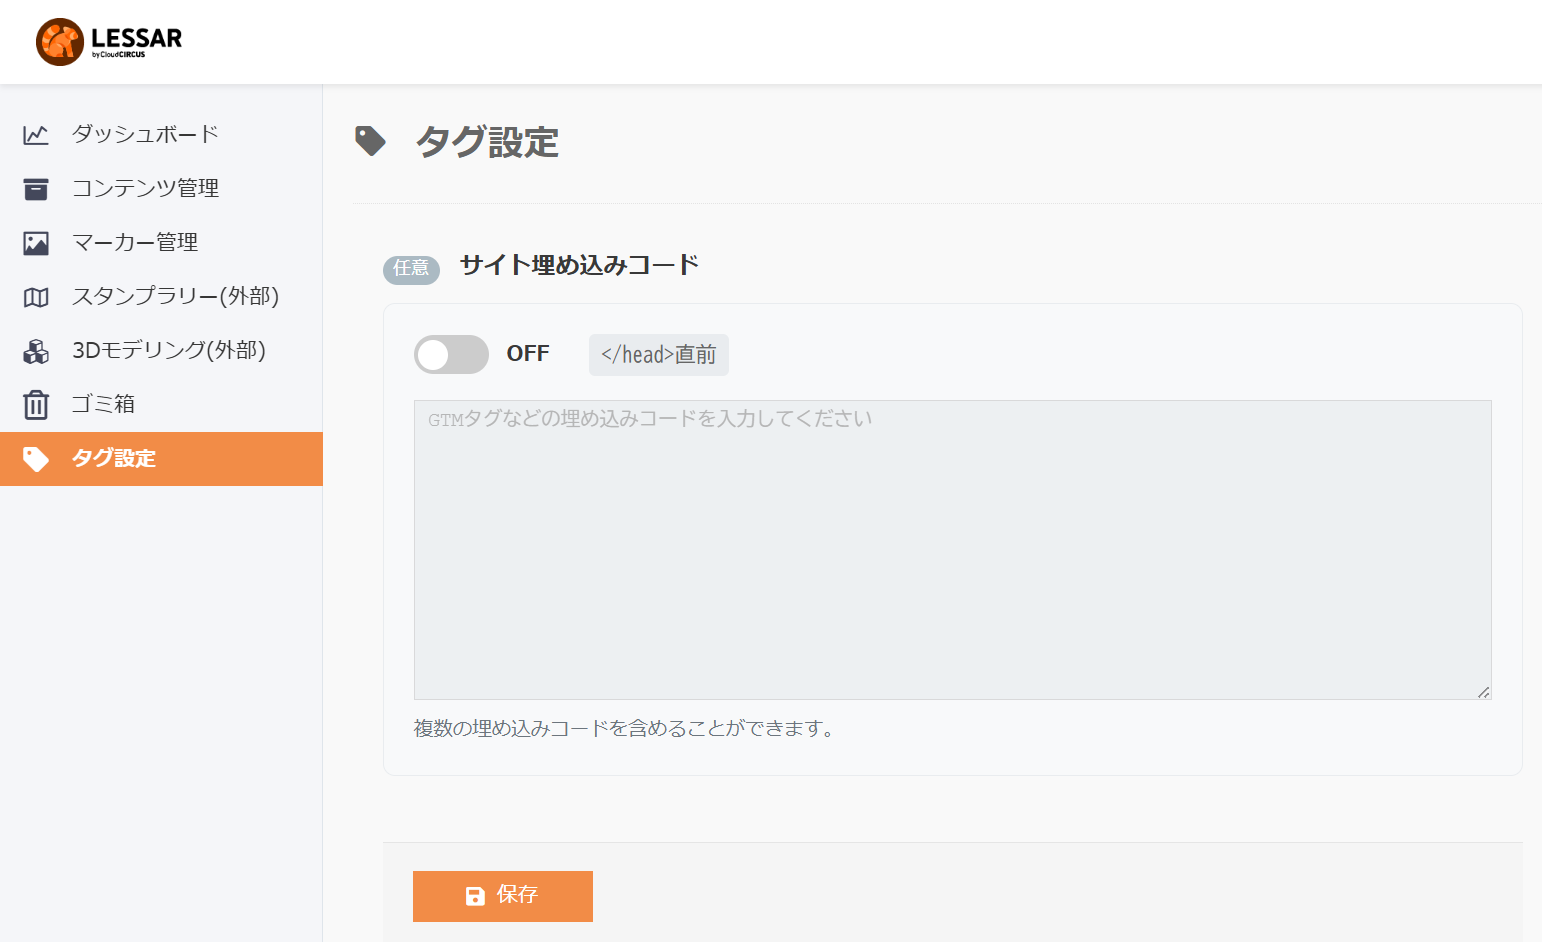This screenshot has width=1542, height=942.
Task: Click the 3D modeling cubes icon
Action: click(36, 351)
